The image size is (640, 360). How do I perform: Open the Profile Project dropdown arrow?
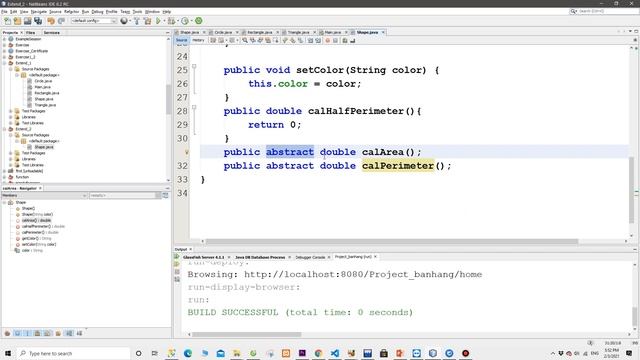[191, 21]
